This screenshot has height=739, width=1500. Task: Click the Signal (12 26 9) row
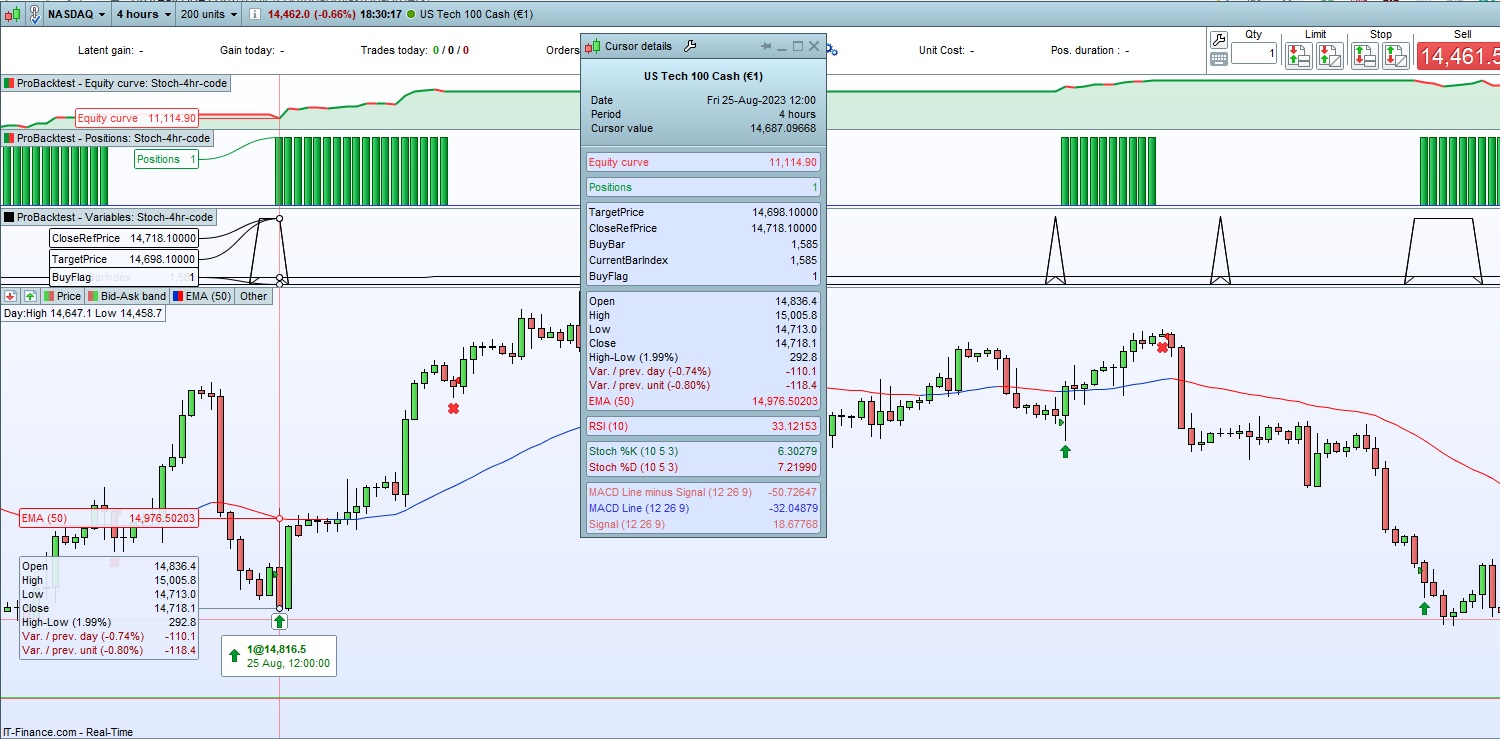[703, 524]
